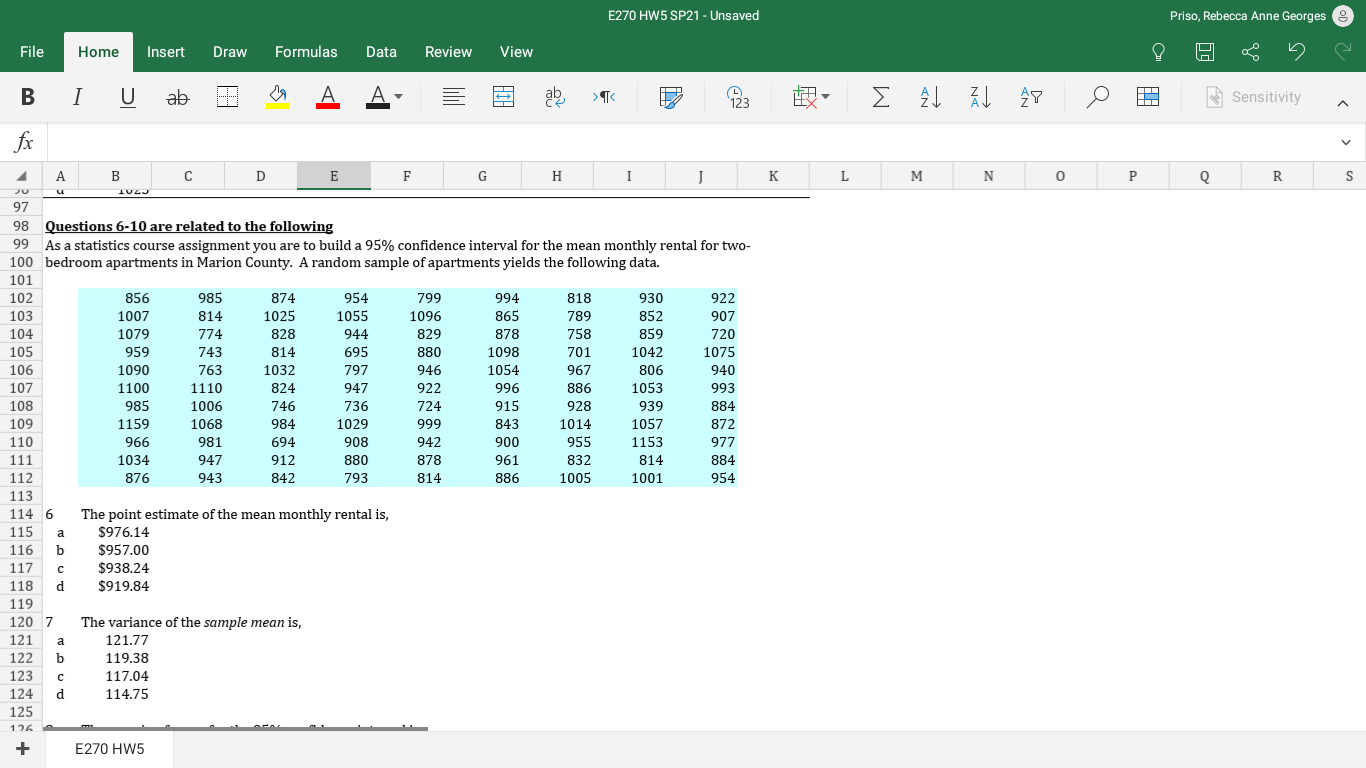This screenshot has width=1366, height=768.
Task: Select answer option $919.84
Action: point(123,586)
